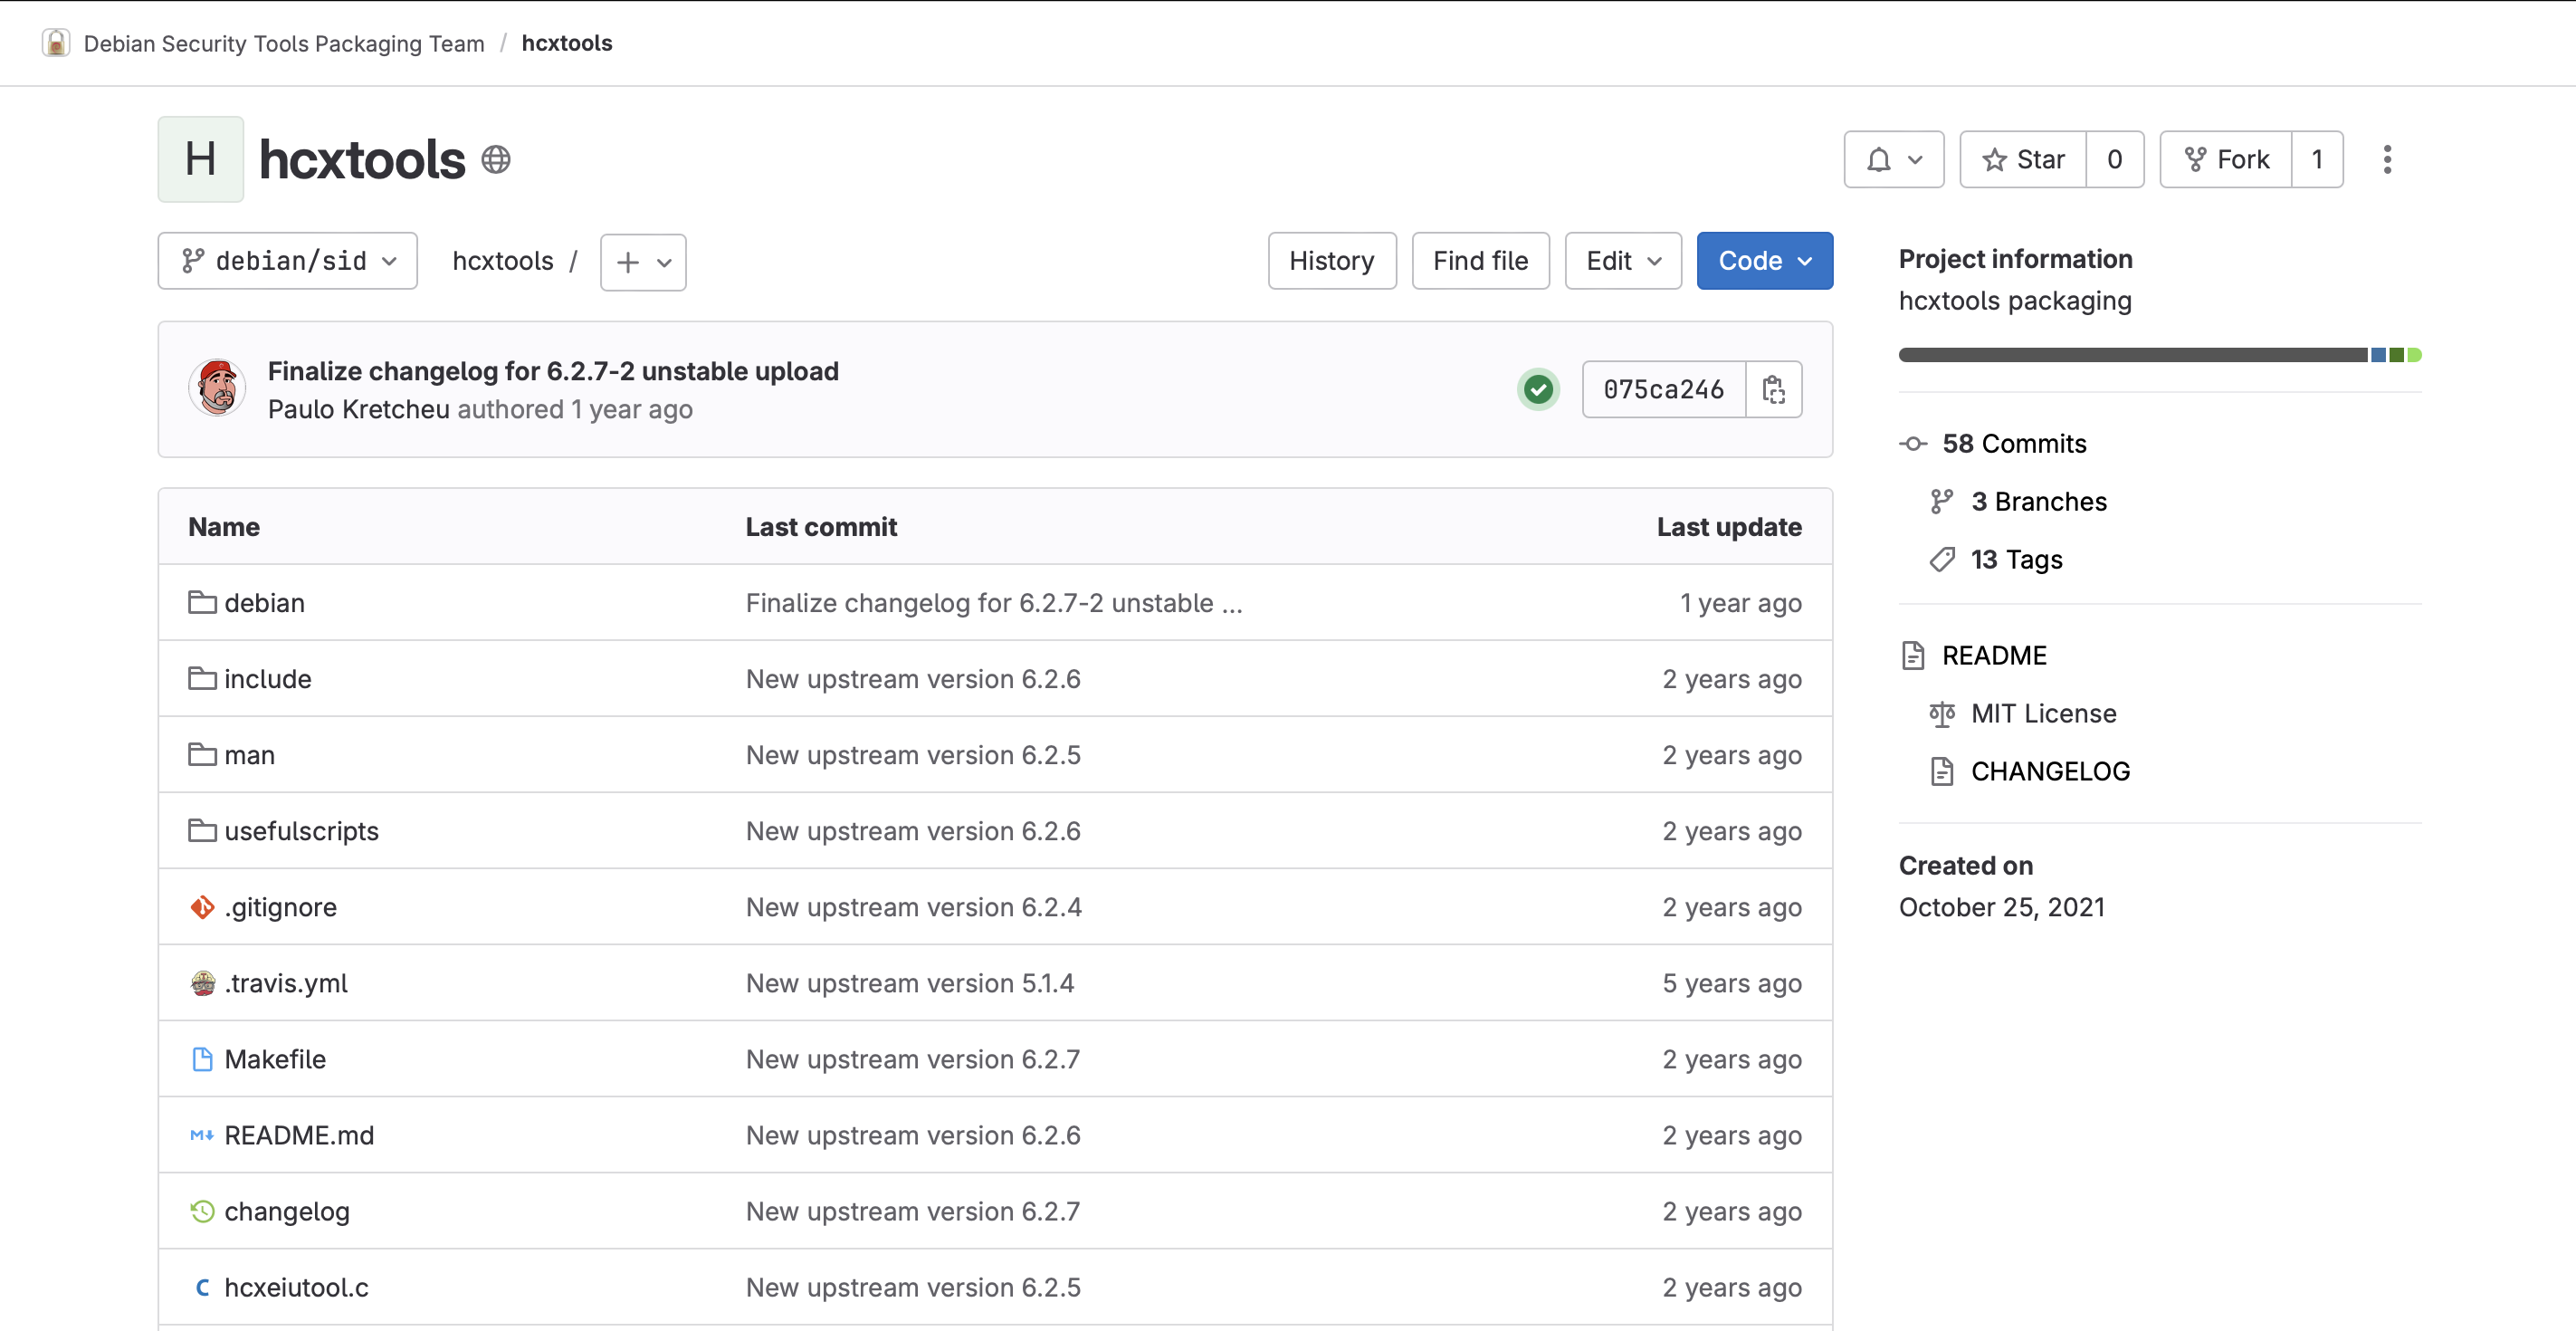Open the debian folder

(x=264, y=603)
